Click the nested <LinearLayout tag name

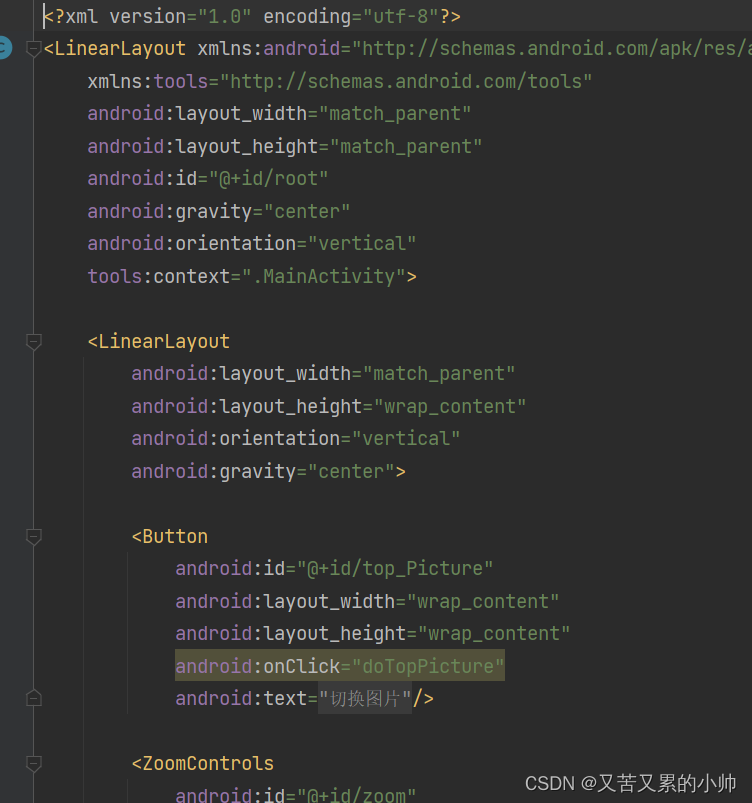click(x=159, y=342)
